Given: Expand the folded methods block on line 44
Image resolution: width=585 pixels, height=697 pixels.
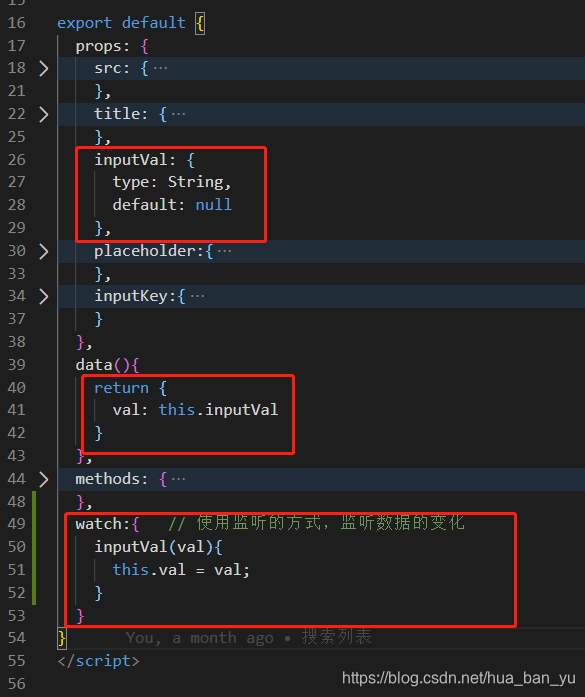Looking at the screenshot, I should click(44, 479).
